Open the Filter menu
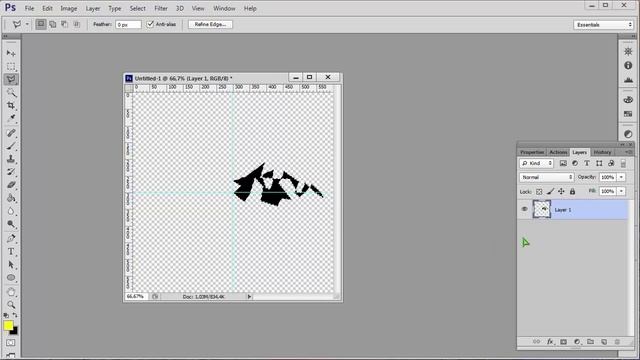 161,8
